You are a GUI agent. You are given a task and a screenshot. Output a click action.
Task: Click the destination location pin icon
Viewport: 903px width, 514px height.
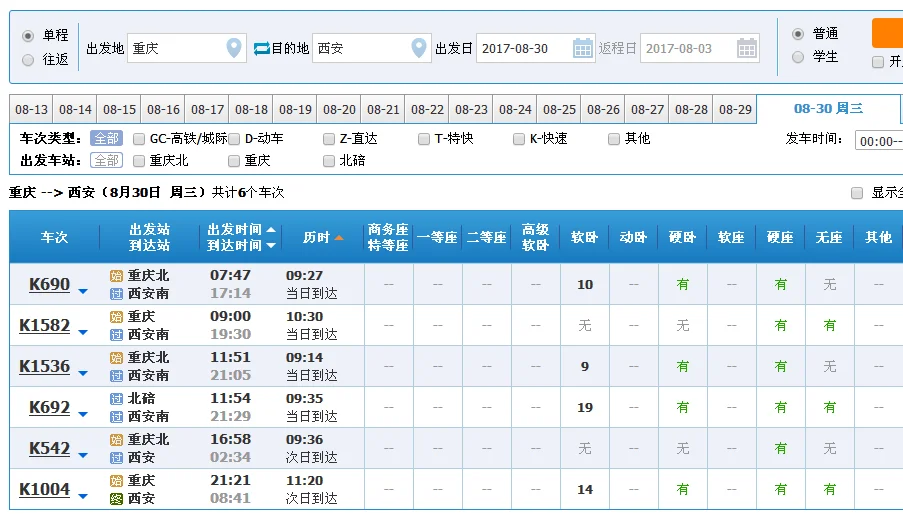(419, 48)
